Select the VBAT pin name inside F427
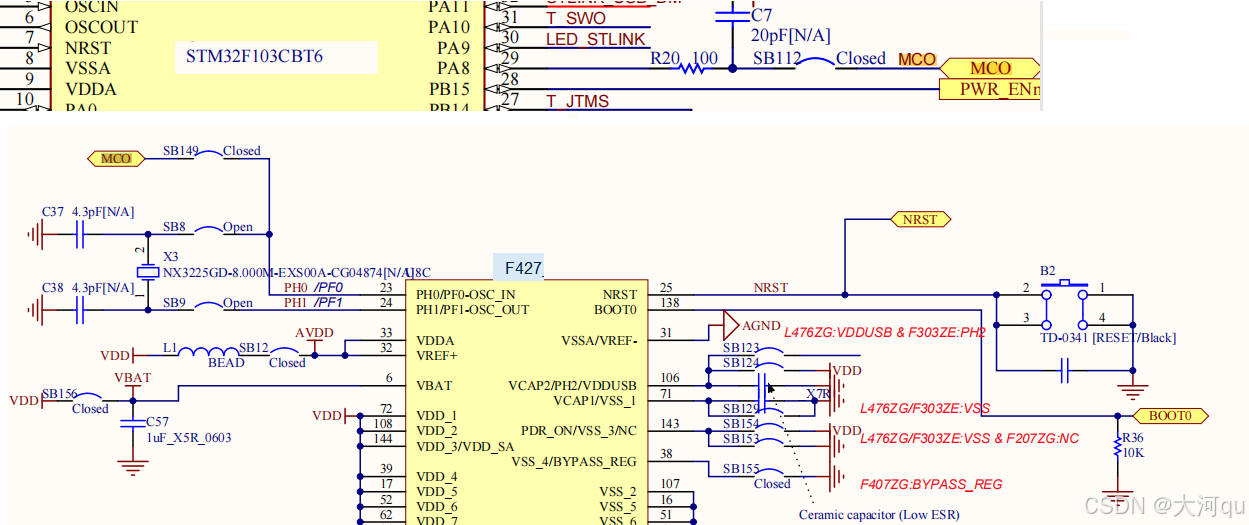Image resolution: width=1249 pixels, height=525 pixels. click(435, 385)
